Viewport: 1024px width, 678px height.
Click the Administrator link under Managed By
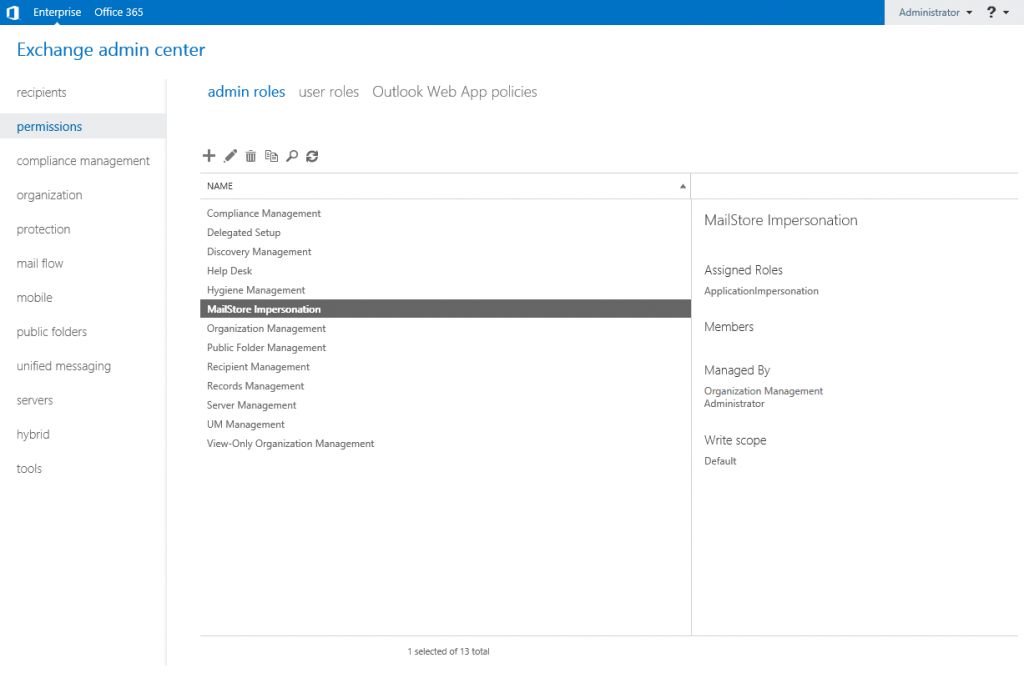click(x=734, y=403)
